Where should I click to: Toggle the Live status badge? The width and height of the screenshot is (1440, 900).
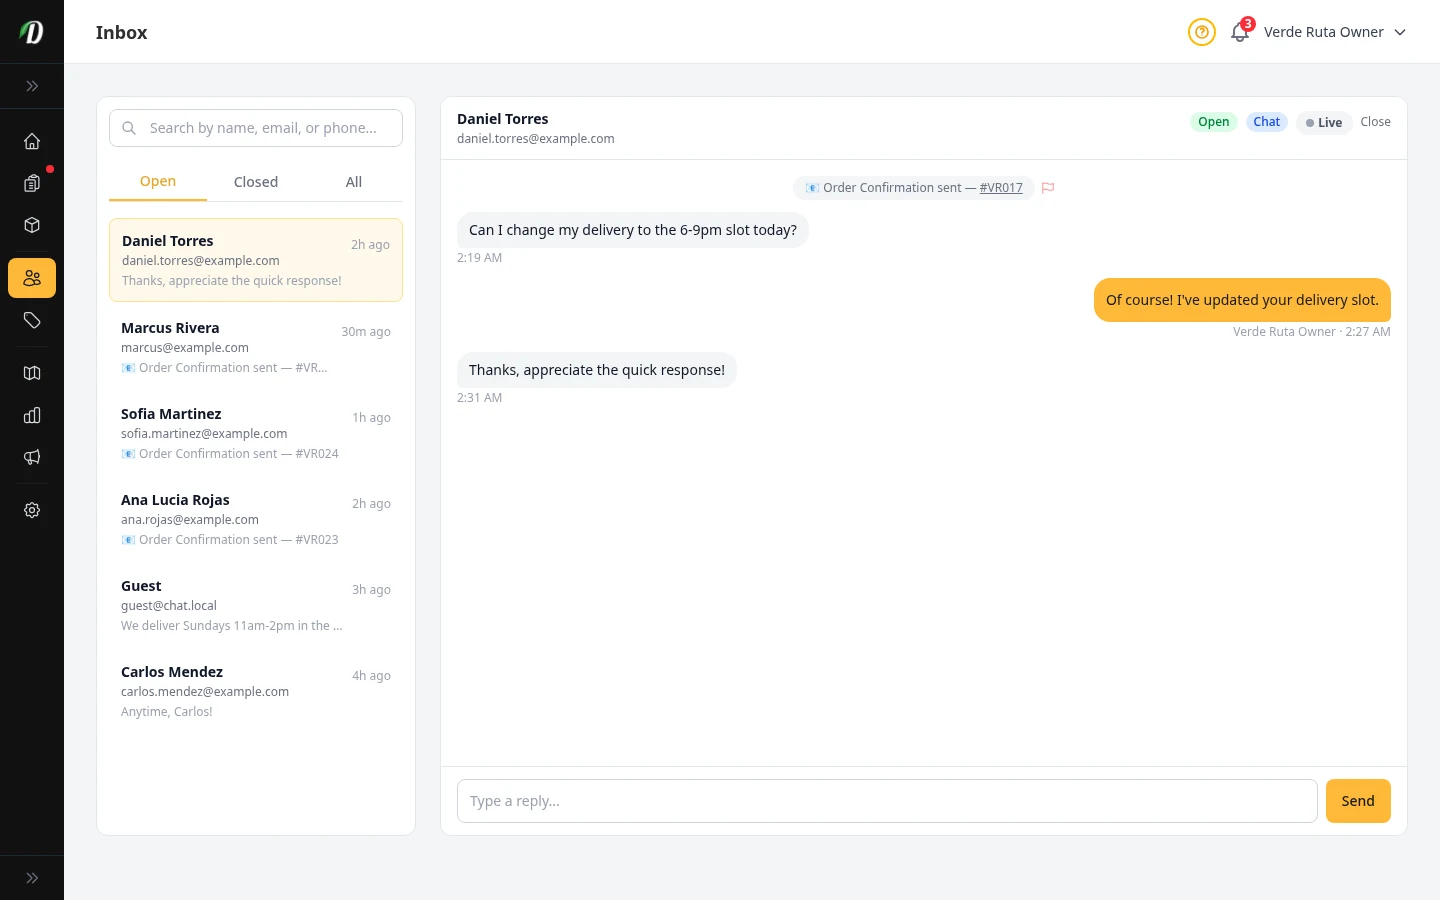click(x=1324, y=122)
